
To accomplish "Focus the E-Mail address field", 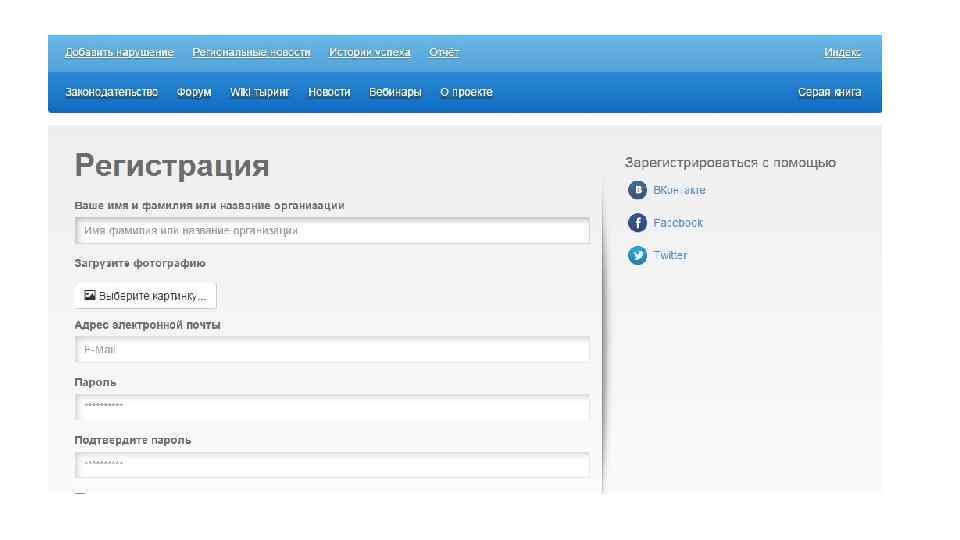I will click(x=332, y=350).
